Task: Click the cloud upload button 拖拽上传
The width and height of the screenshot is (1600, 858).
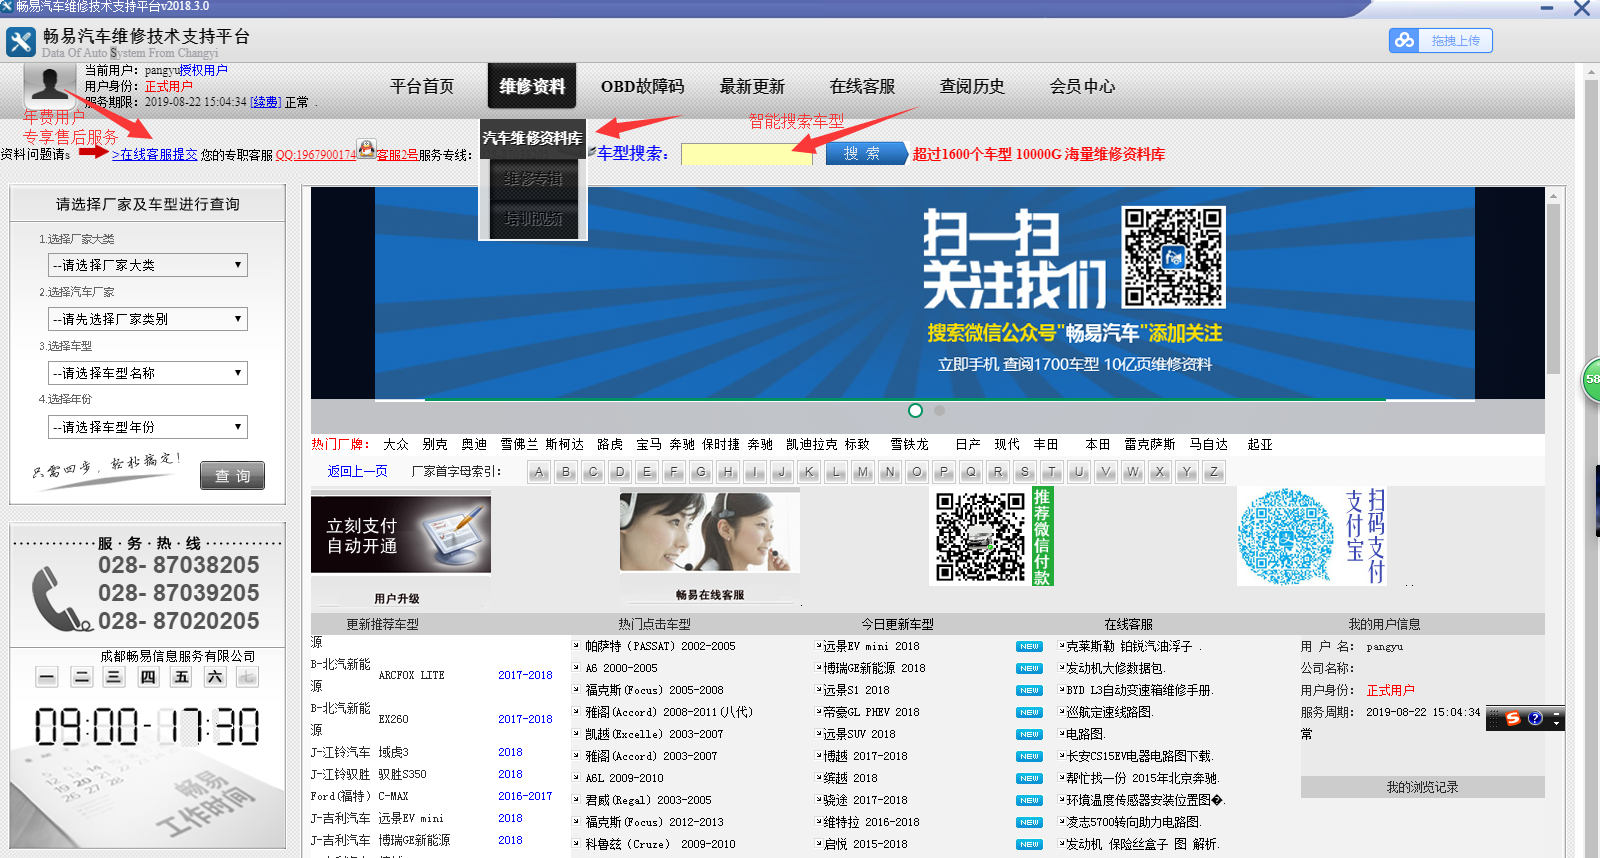Action: point(1440,40)
